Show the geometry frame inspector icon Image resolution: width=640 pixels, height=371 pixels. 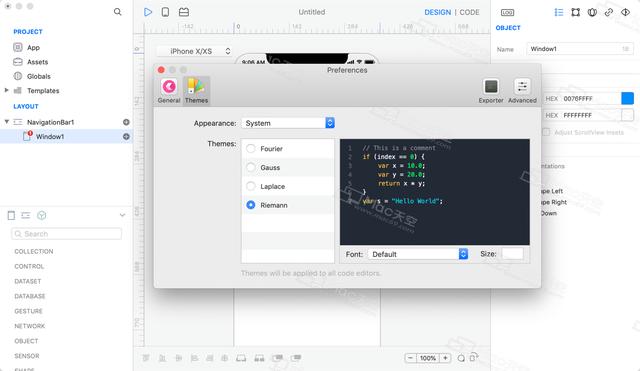[x=576, y=12]
